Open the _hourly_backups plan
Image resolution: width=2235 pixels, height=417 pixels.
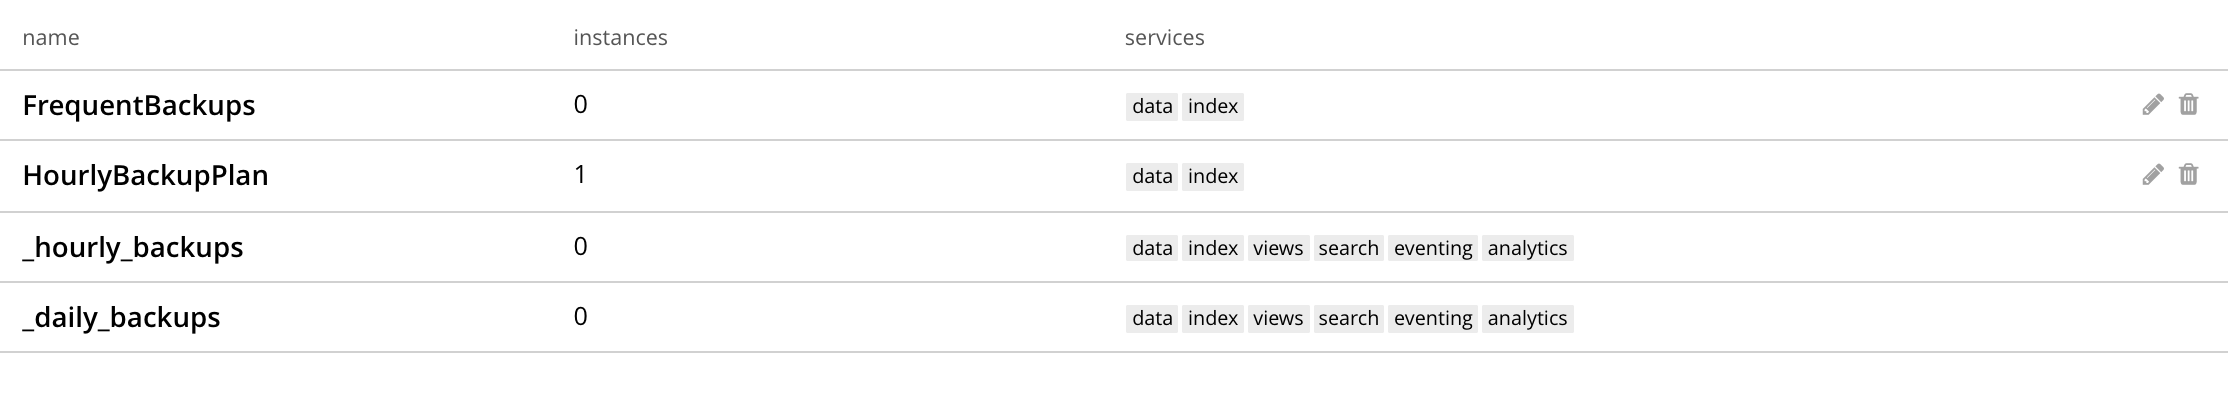pos(133,248)
